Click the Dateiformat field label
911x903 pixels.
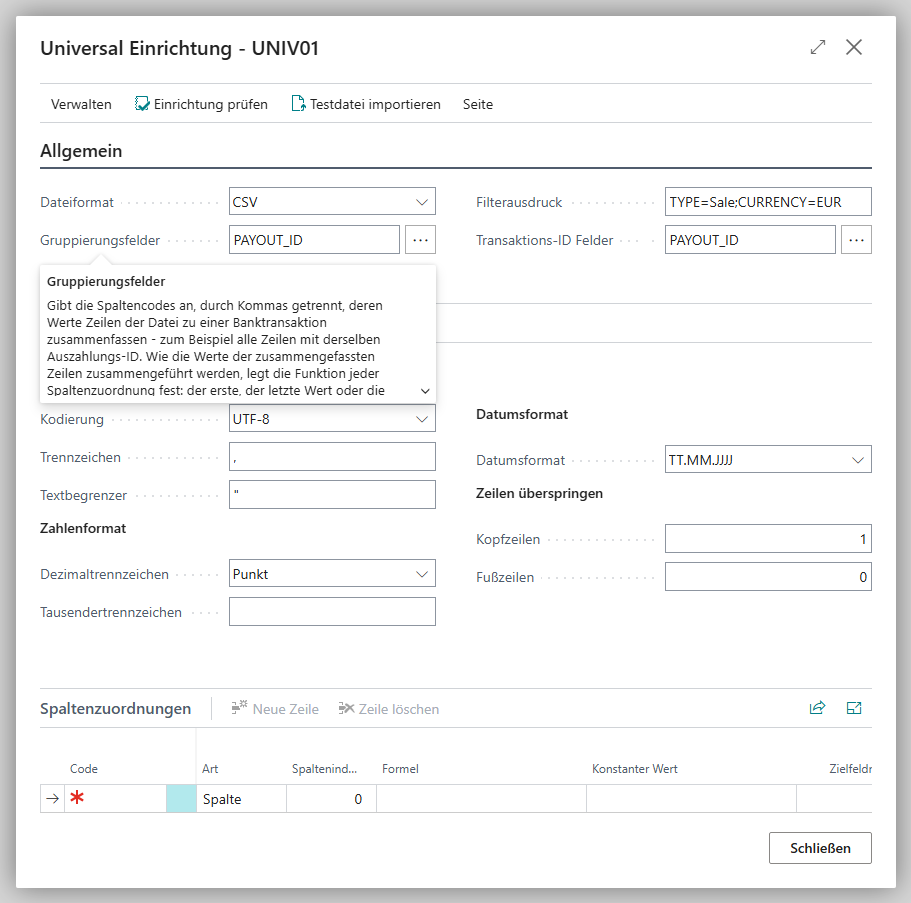[77, 202]
